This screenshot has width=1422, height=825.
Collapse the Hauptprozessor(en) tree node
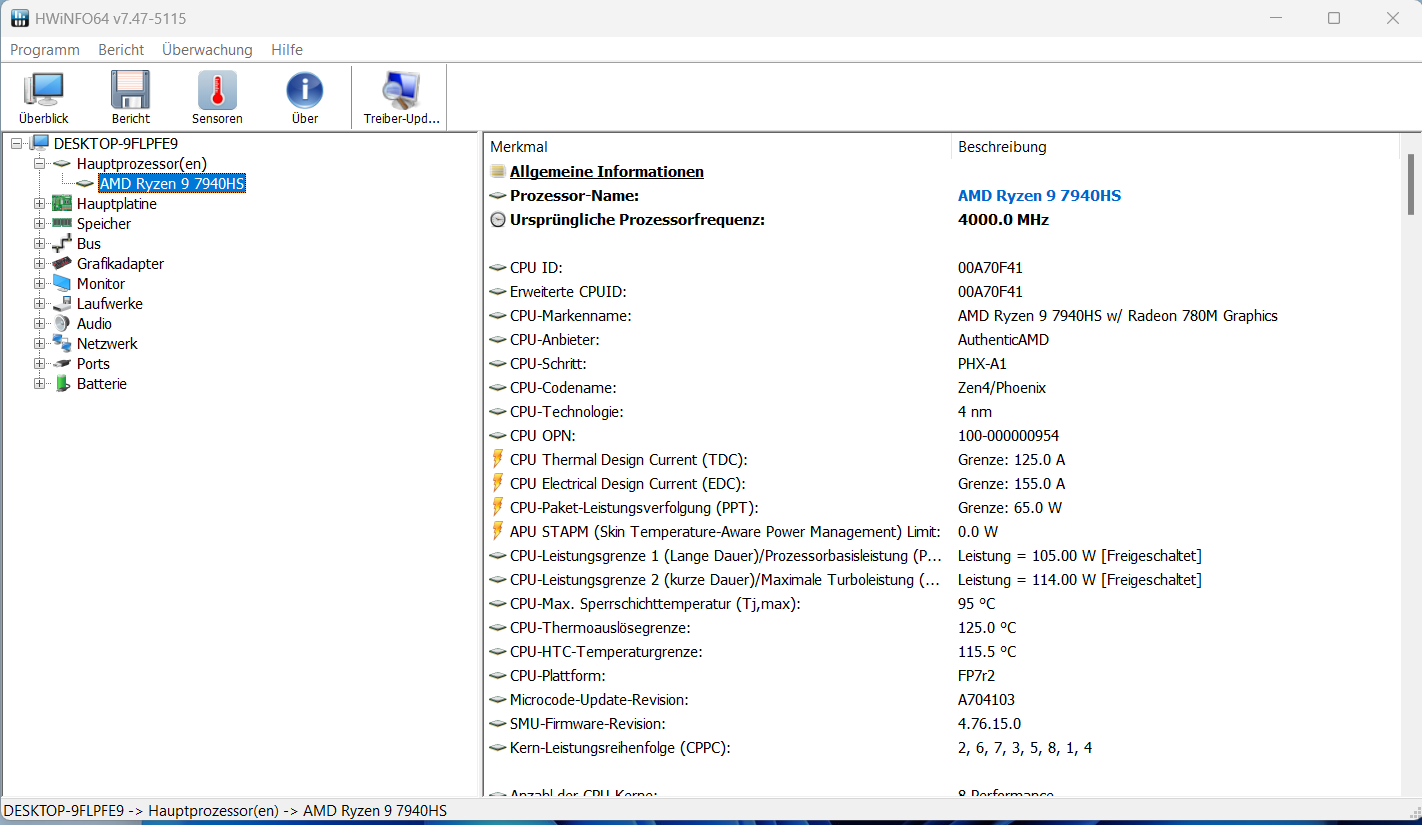(x=40, y=163)
